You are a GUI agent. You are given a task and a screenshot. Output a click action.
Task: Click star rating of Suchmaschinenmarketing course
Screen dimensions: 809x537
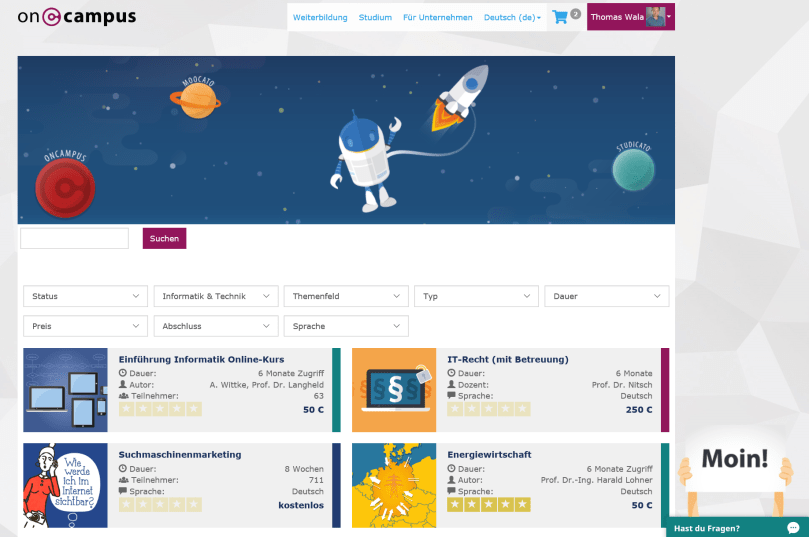[160, 505]
